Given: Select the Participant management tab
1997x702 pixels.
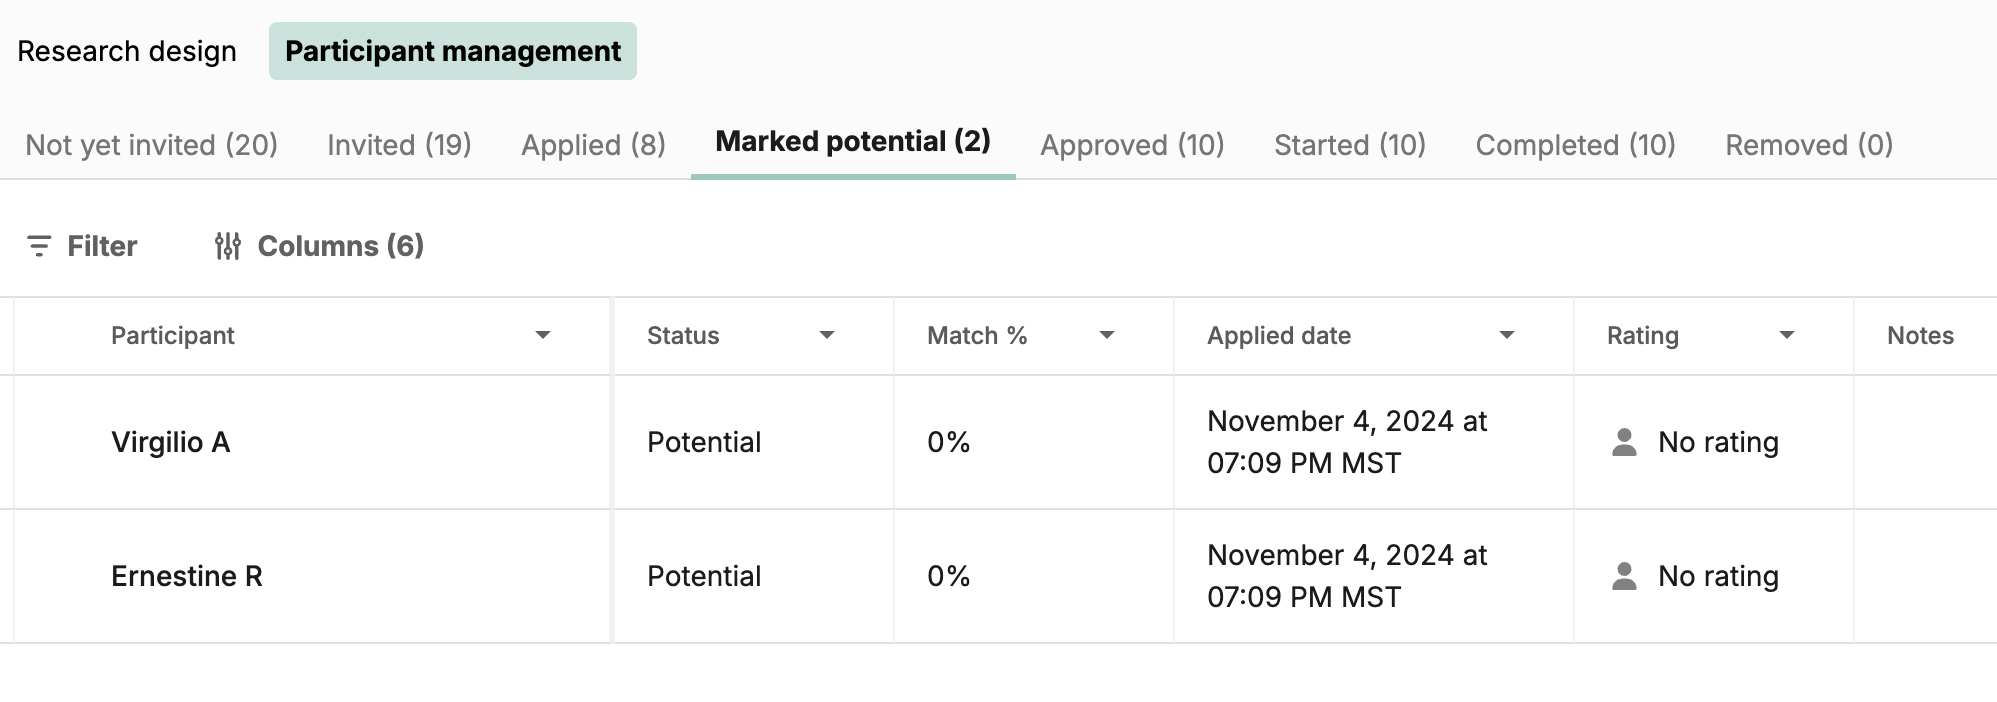Looking at the screenshot, I should click(453, 51).
